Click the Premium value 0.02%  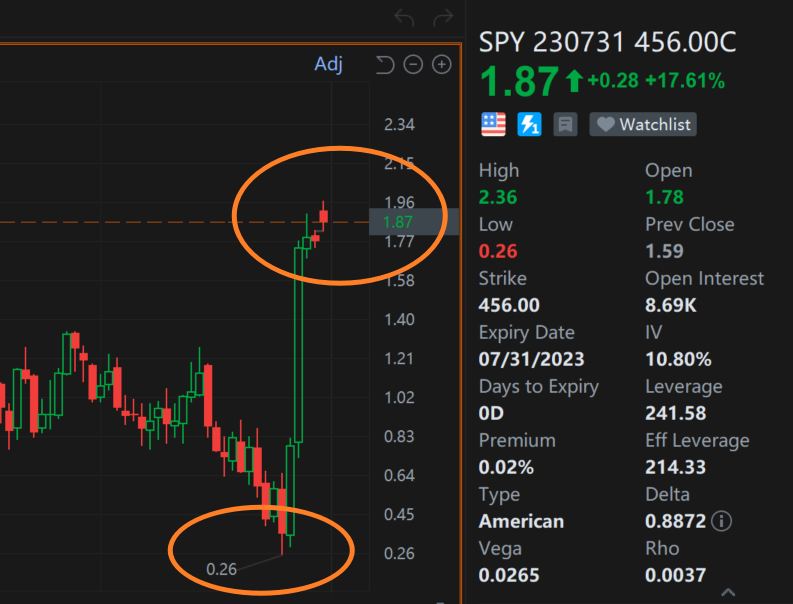506,467
